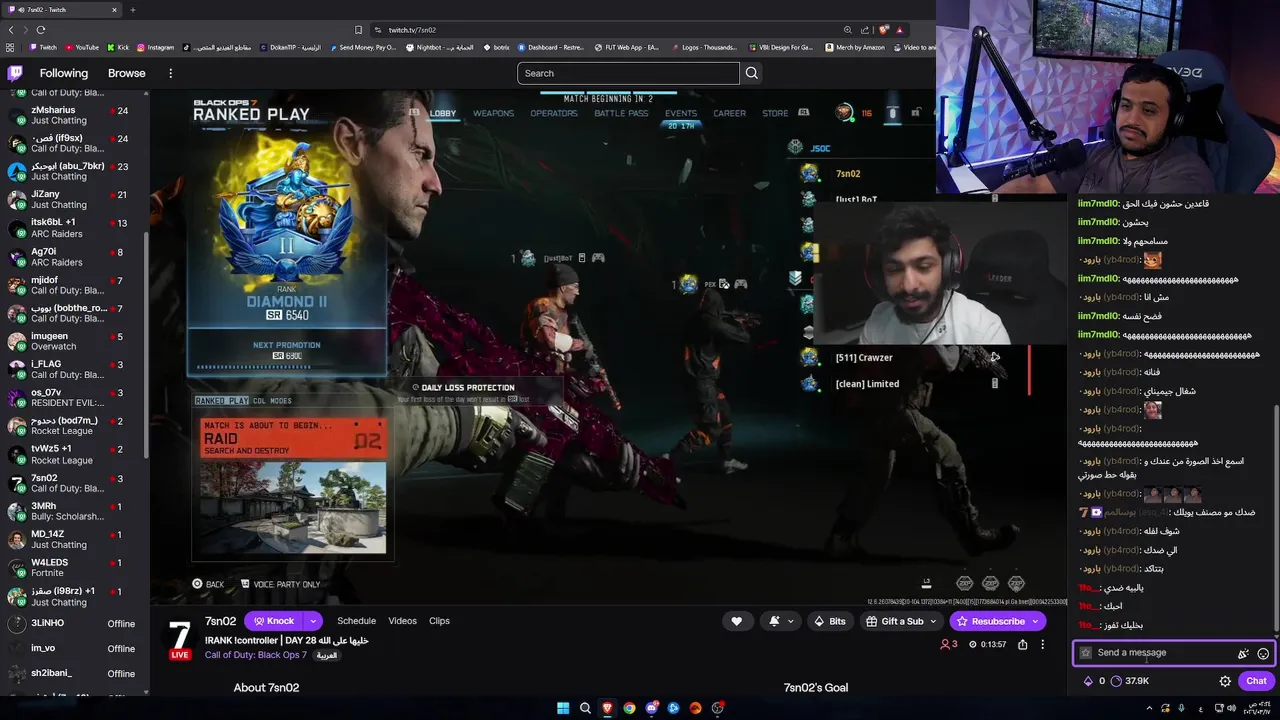The image size is (1280, 720).
Task: Open the Following page
Action: [x=64, y=73]
